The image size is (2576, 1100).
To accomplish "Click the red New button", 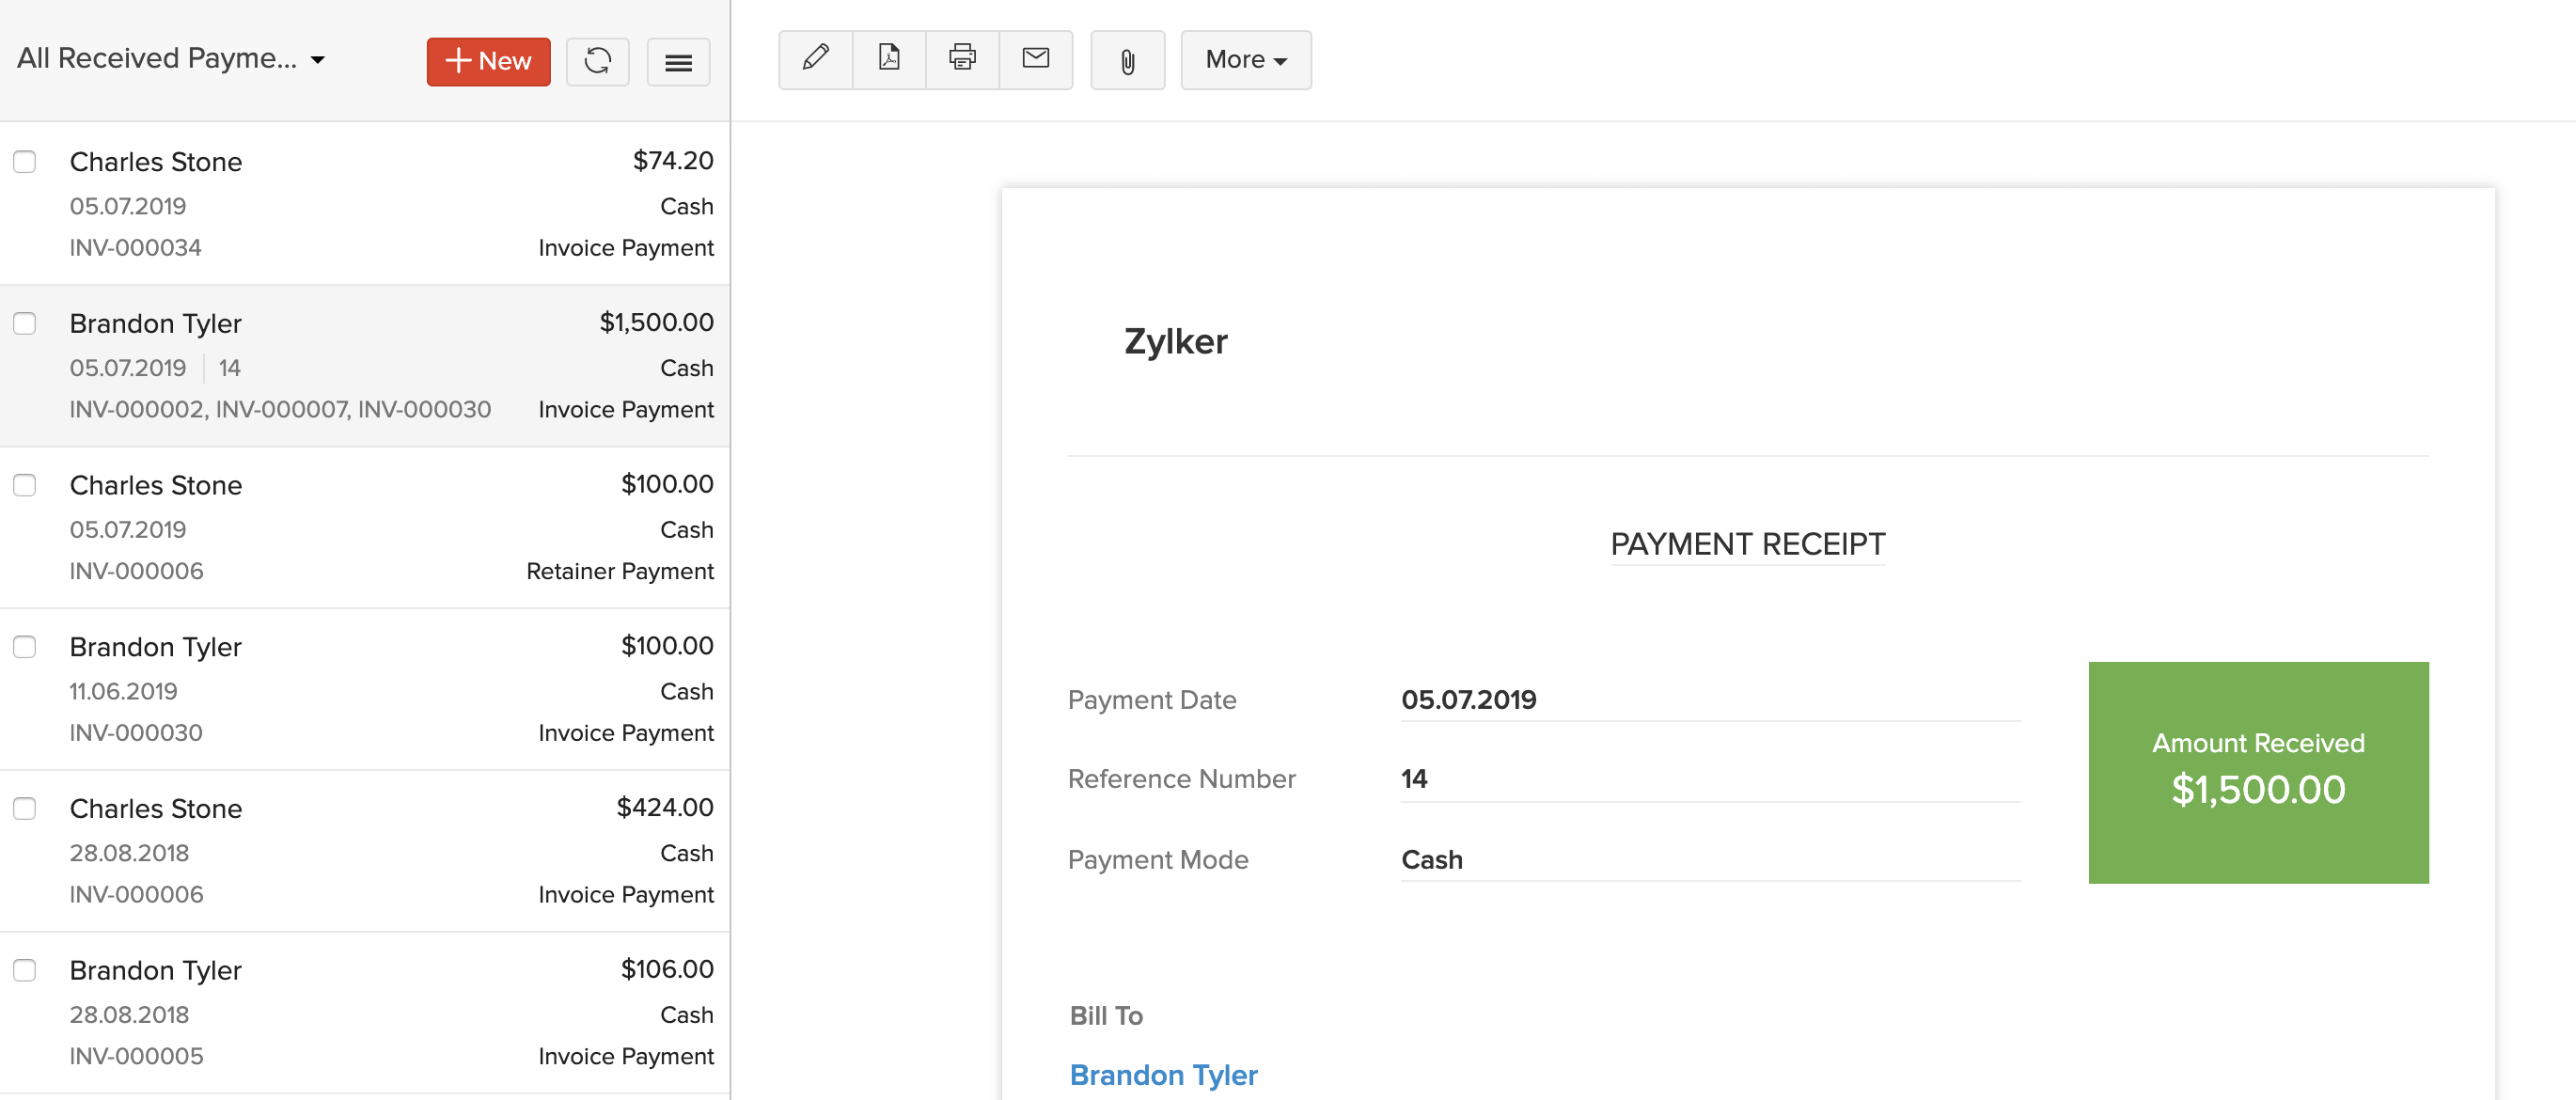I will pos(488,61).
